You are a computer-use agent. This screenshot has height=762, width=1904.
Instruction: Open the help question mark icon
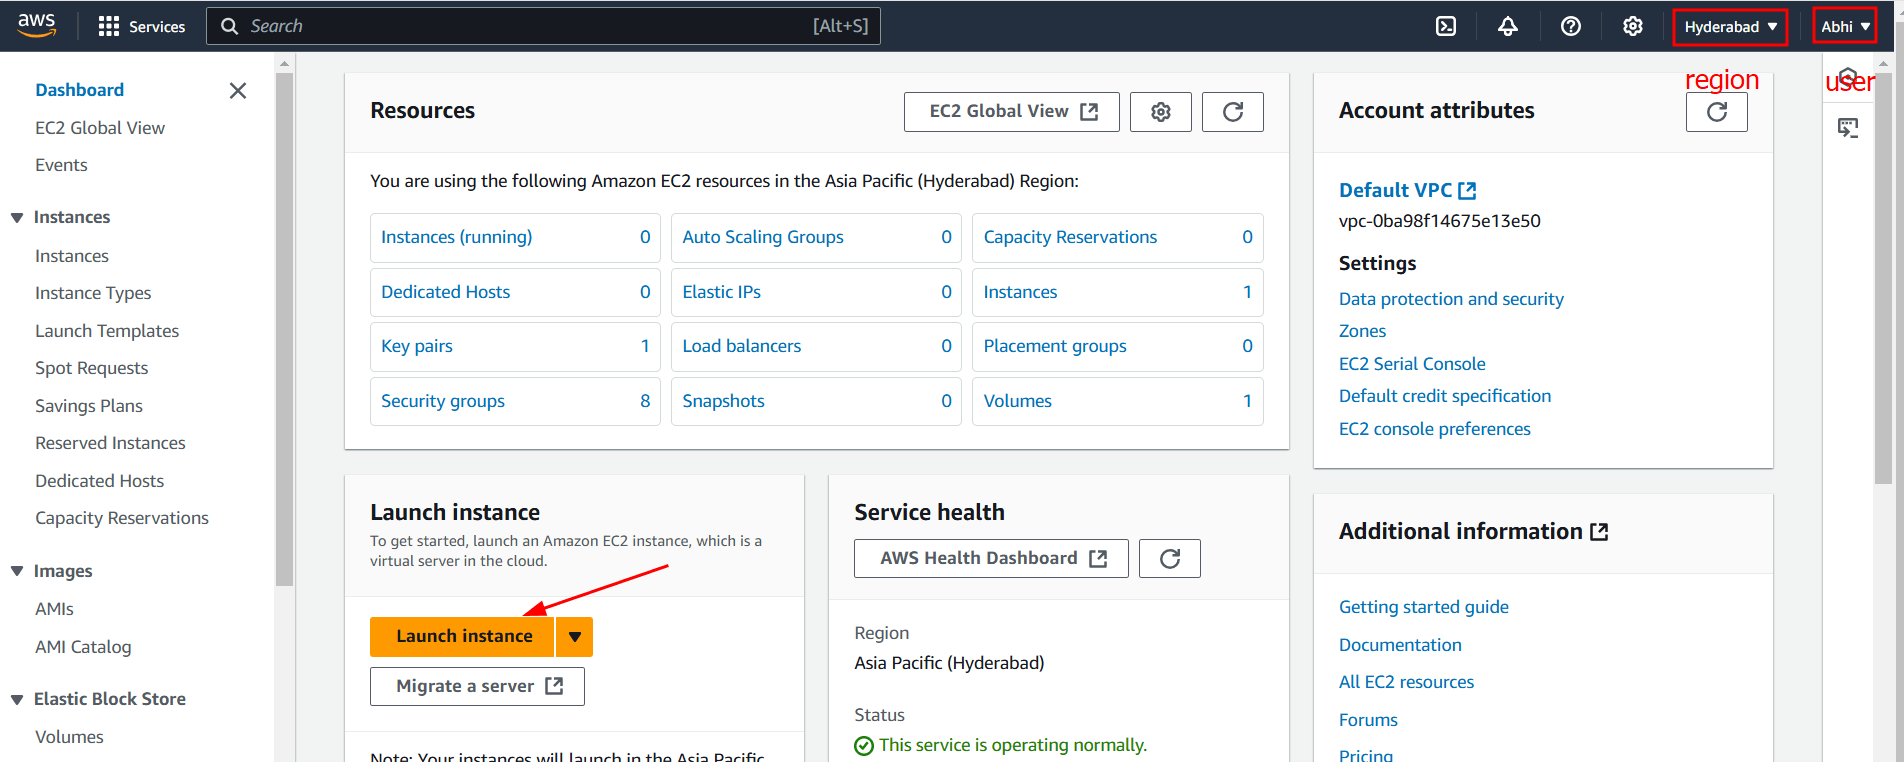1571,27
